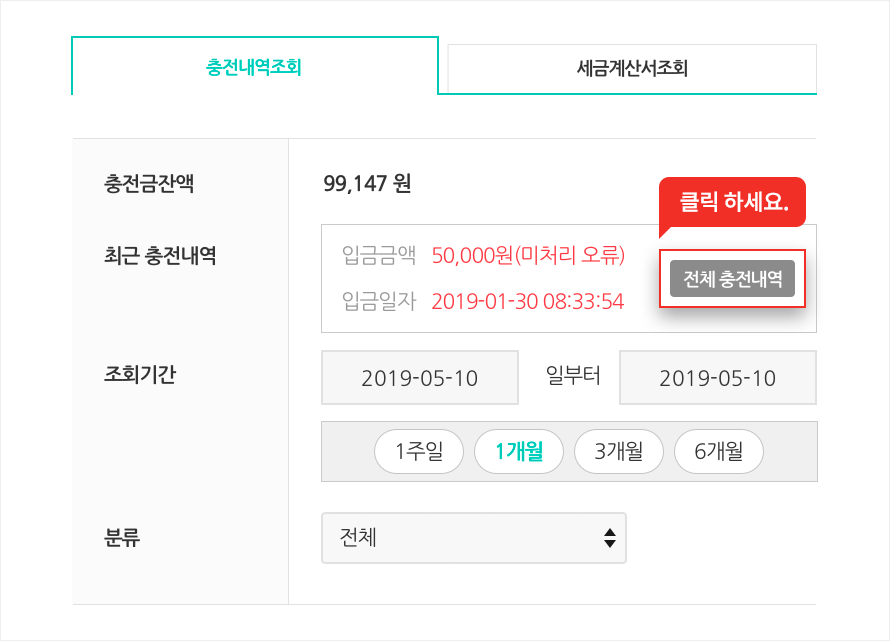
Task: Click the 최근 충전내역 row label
Action: (160, 255)
